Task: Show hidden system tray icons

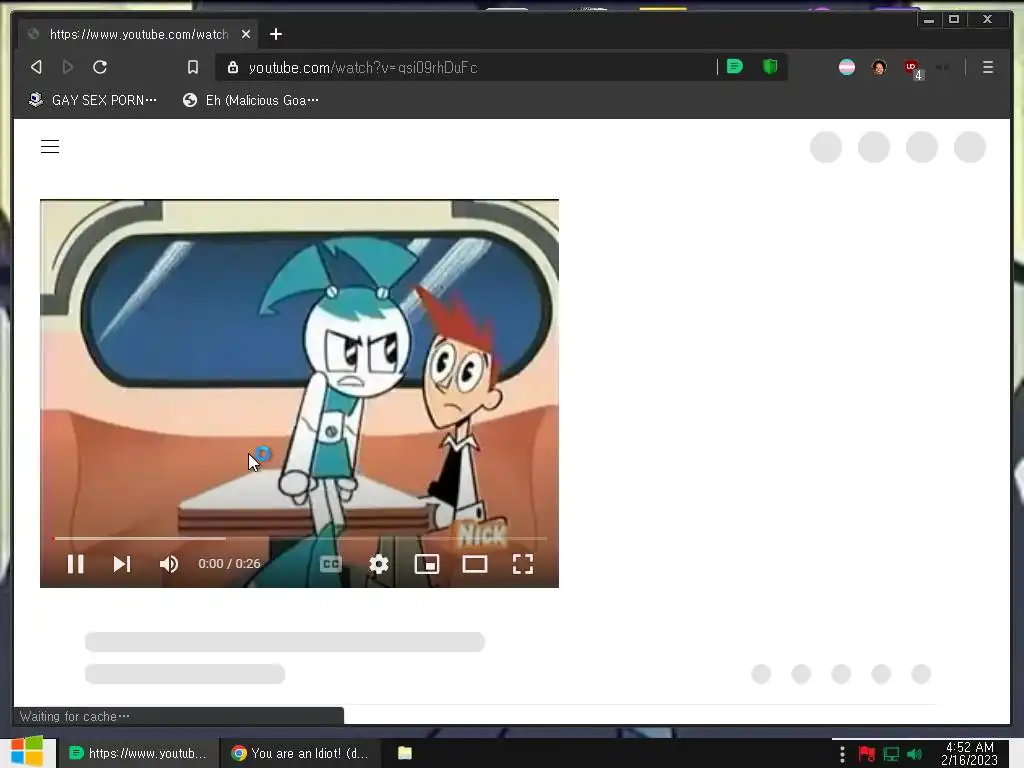Action: (x=842, y=754)
